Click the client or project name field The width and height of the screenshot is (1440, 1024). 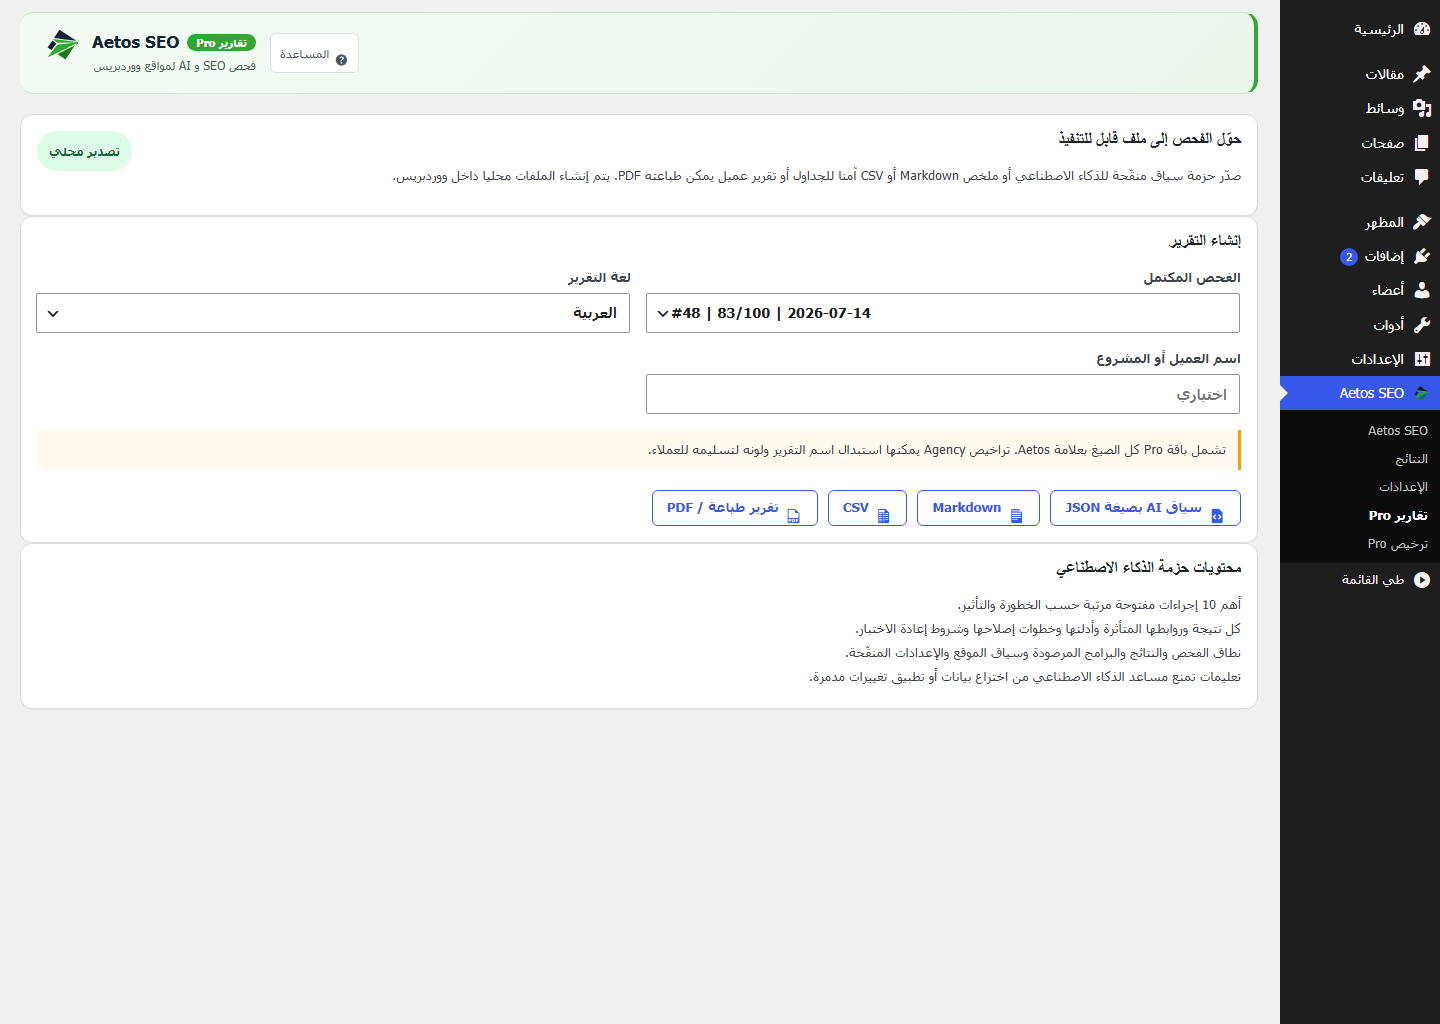coord(943,394)
